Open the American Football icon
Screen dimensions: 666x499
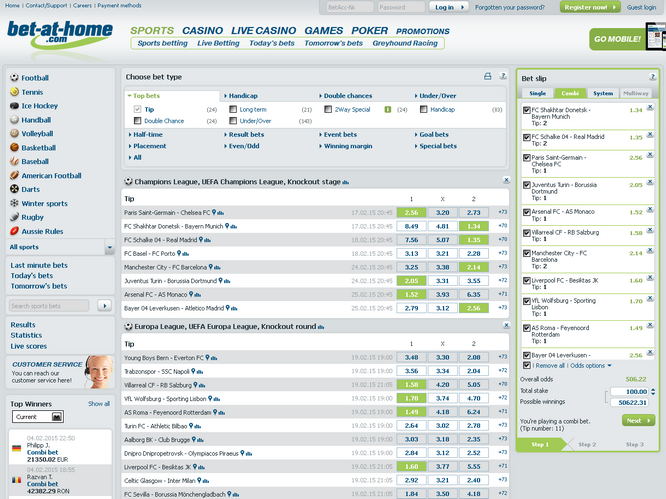click(x=14, y=175)
